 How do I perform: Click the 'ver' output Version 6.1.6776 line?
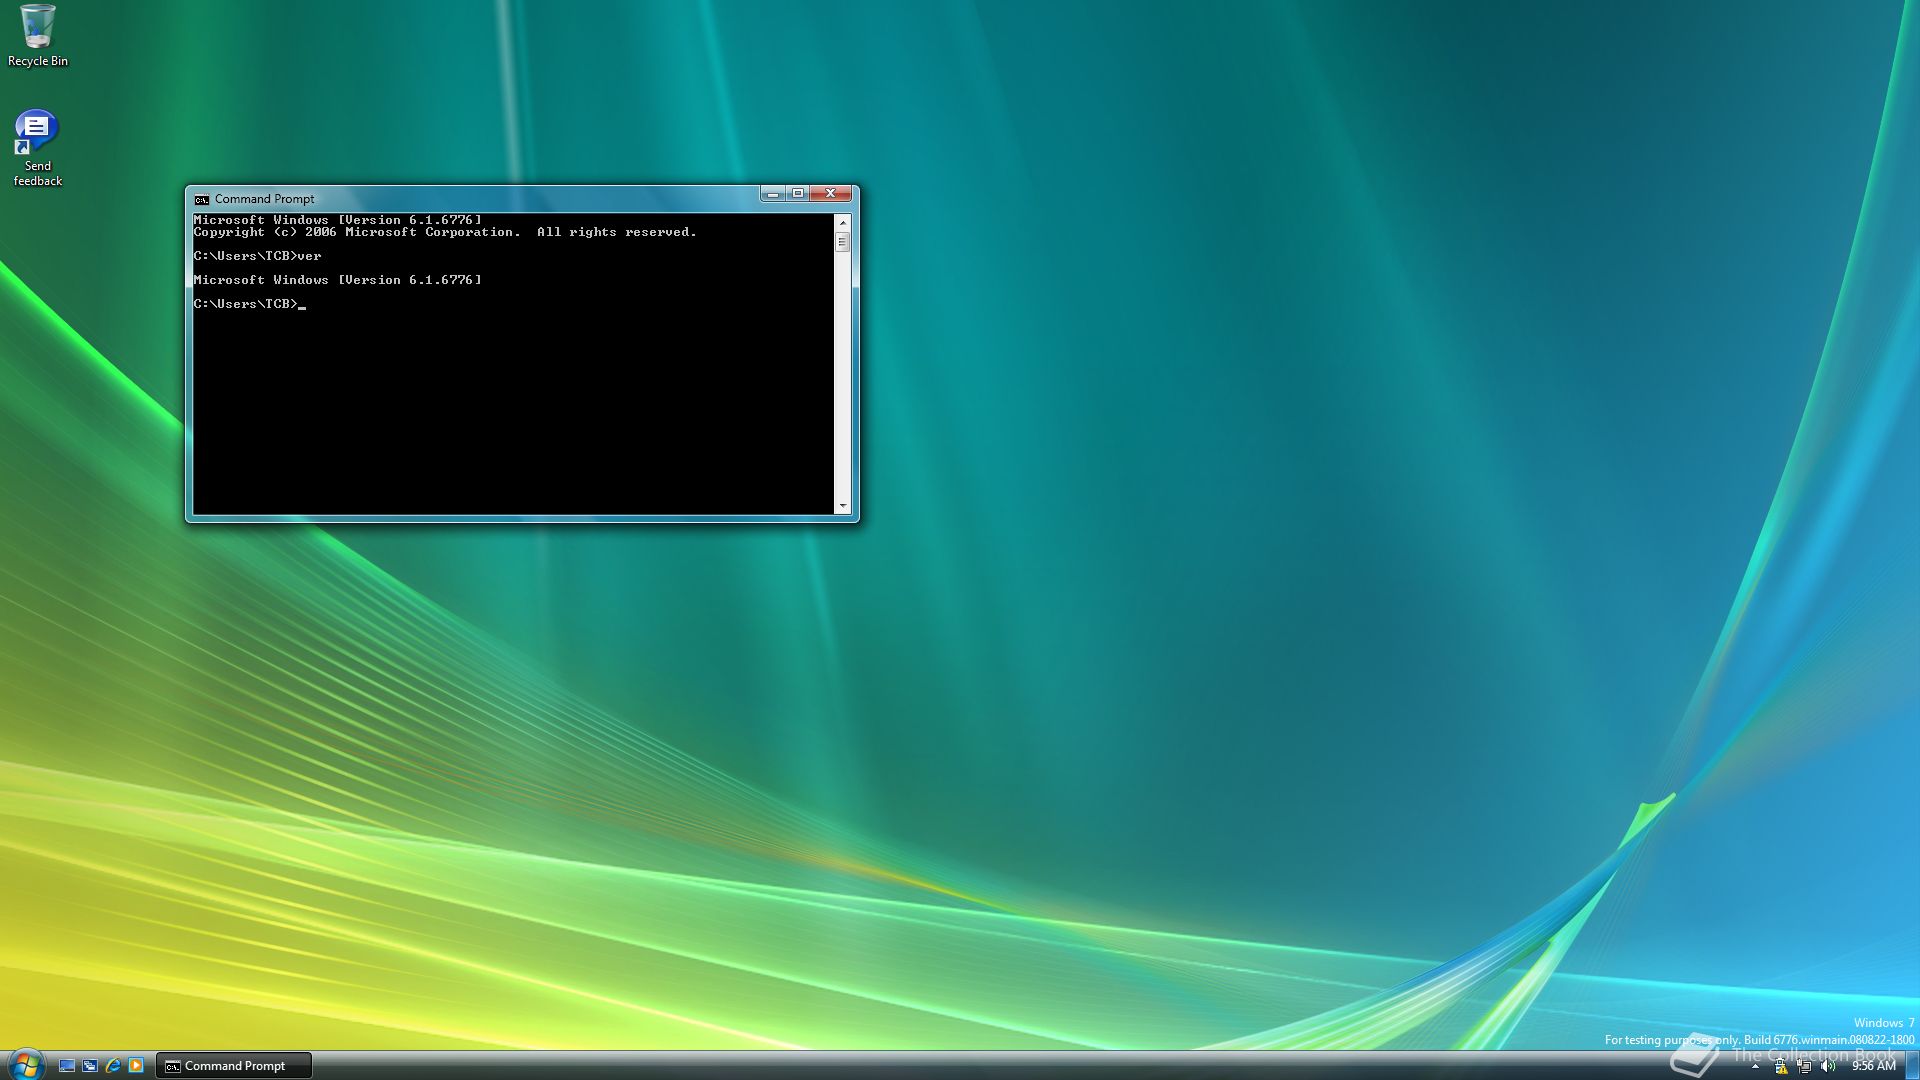coord(338,280)
